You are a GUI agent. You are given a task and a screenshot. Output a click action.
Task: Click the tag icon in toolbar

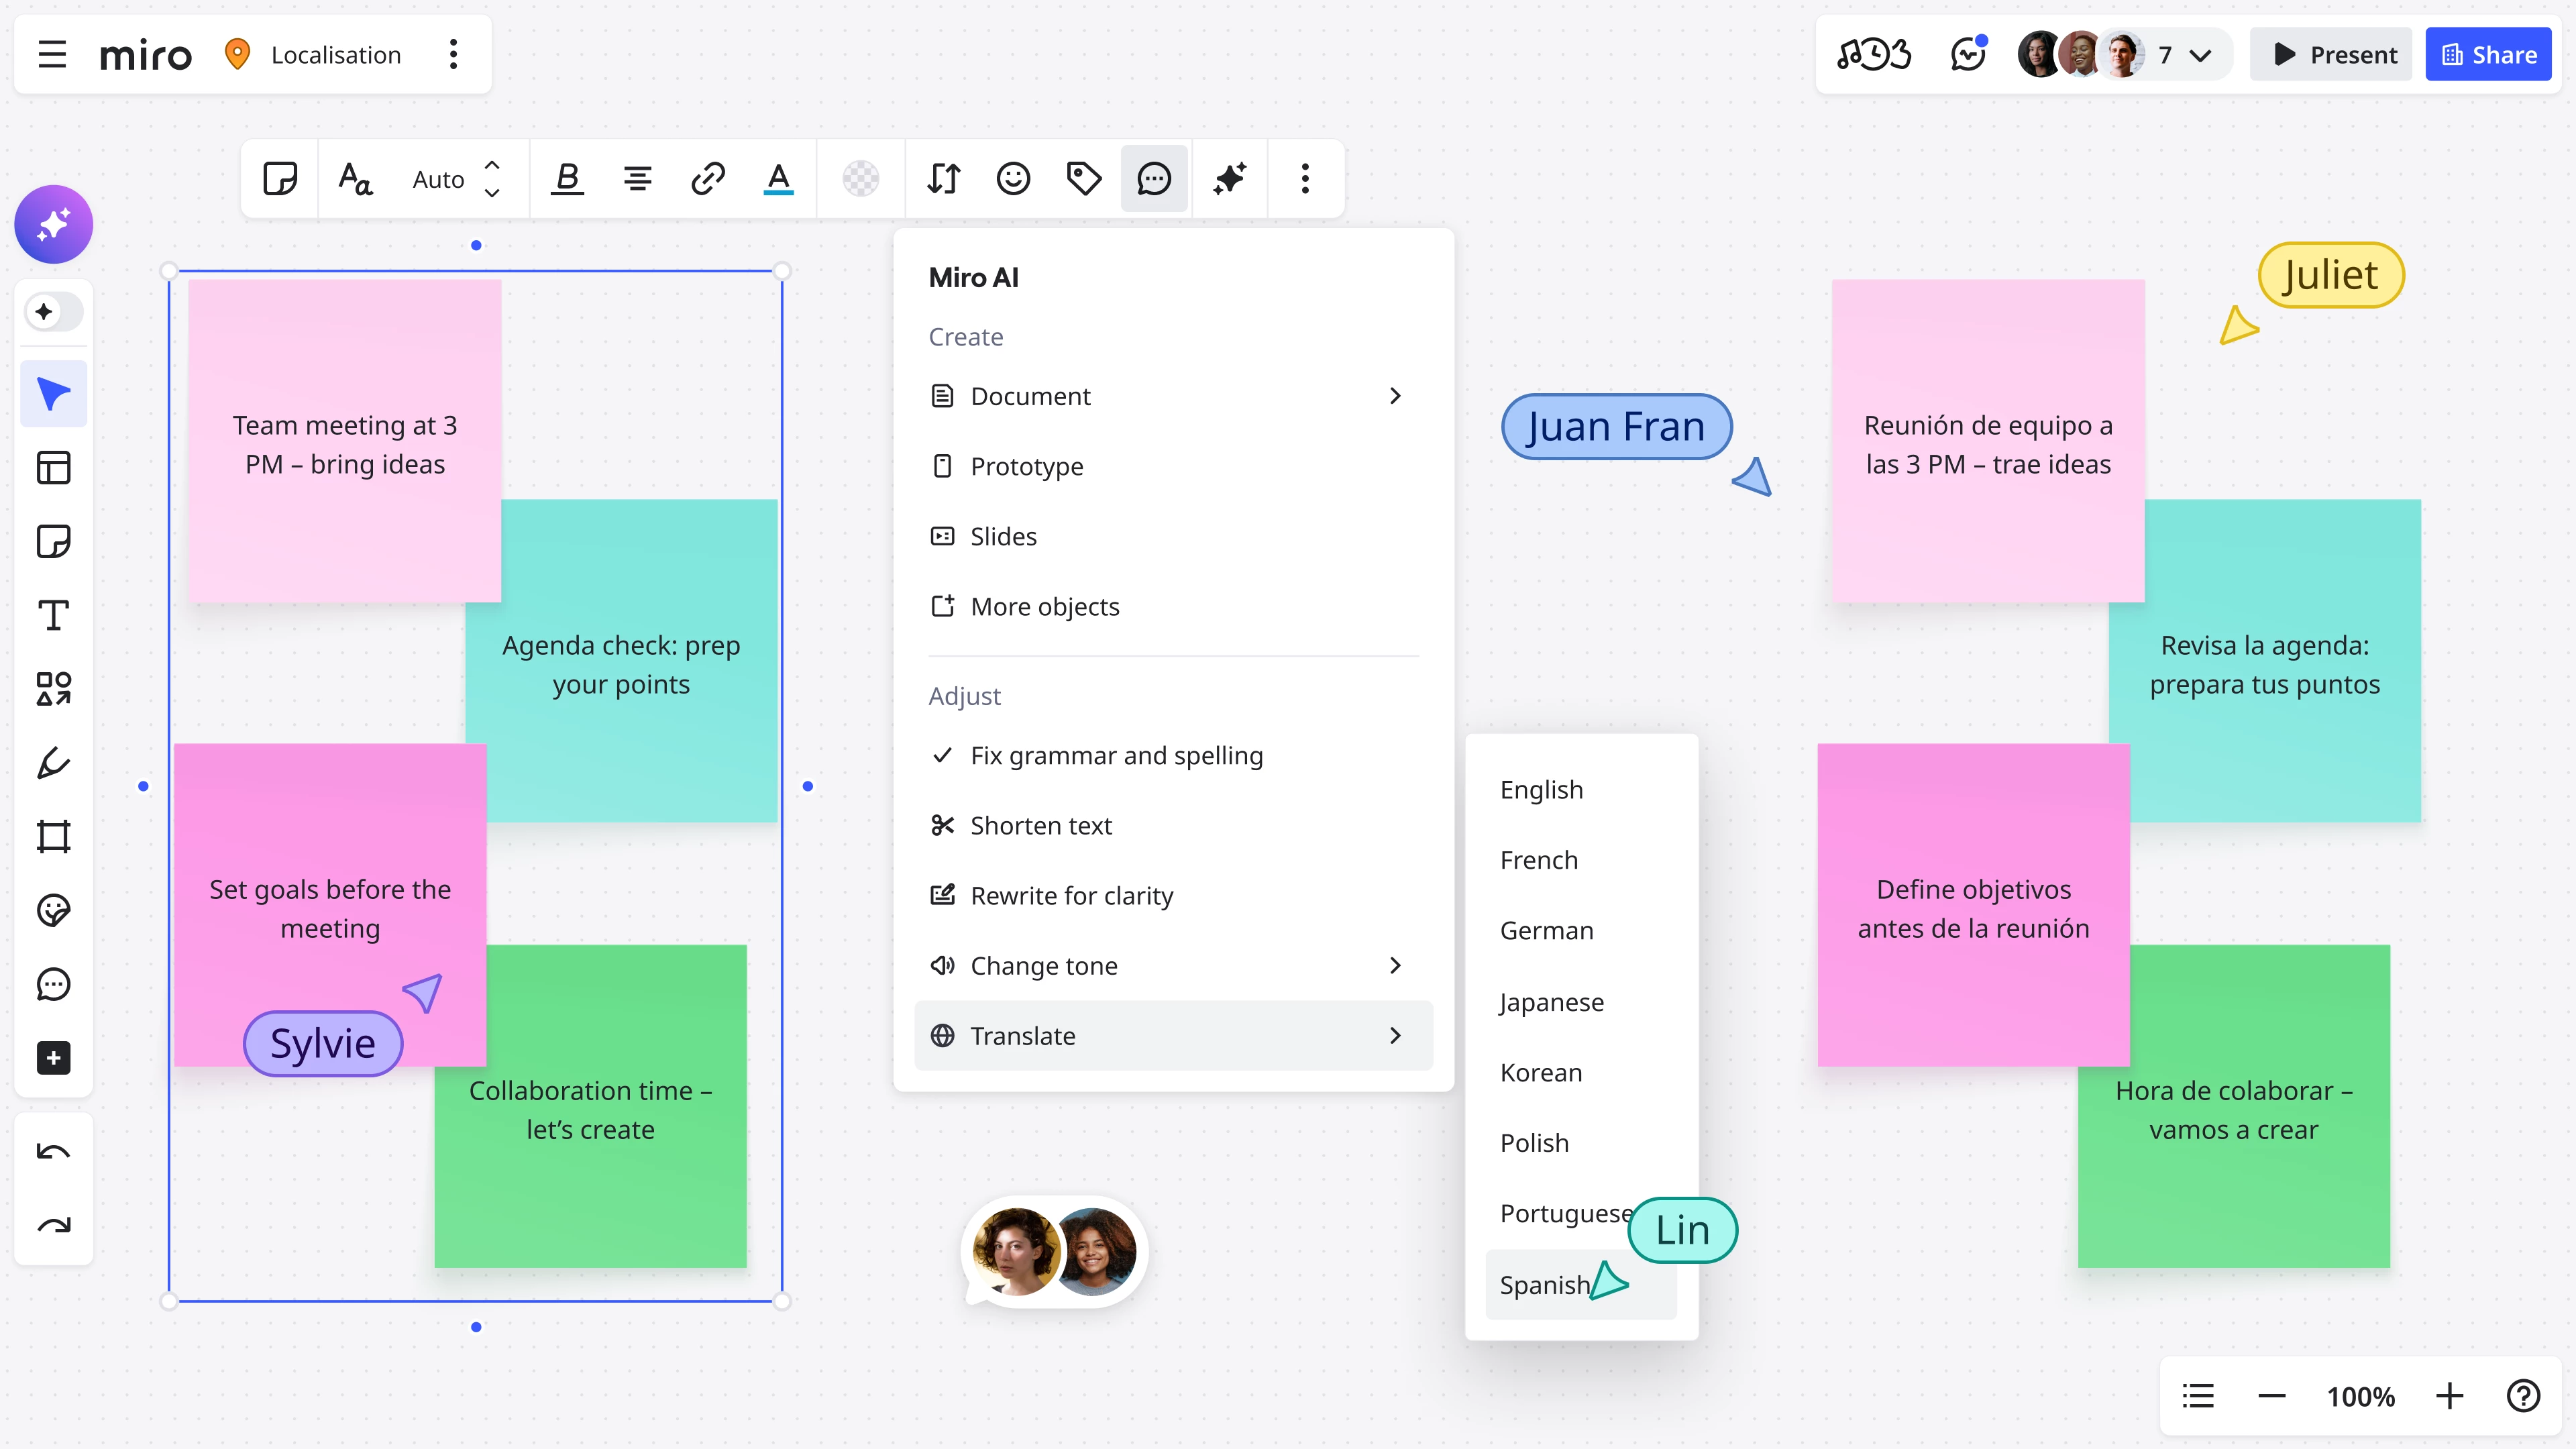click(x=1083, y=179)
